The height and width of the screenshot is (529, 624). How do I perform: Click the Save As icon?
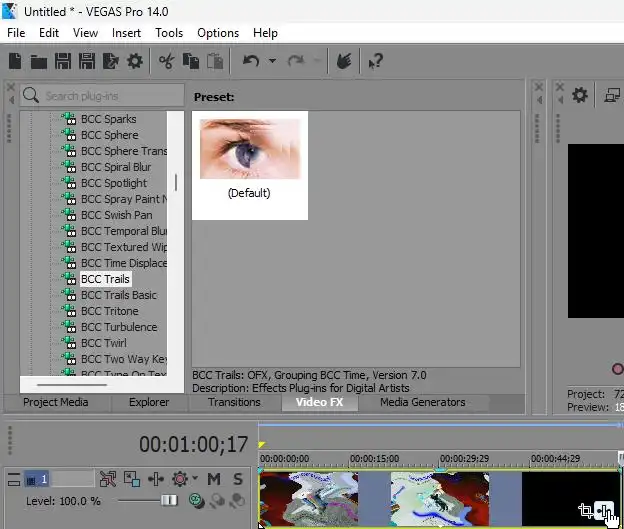[x=87, y=61]
